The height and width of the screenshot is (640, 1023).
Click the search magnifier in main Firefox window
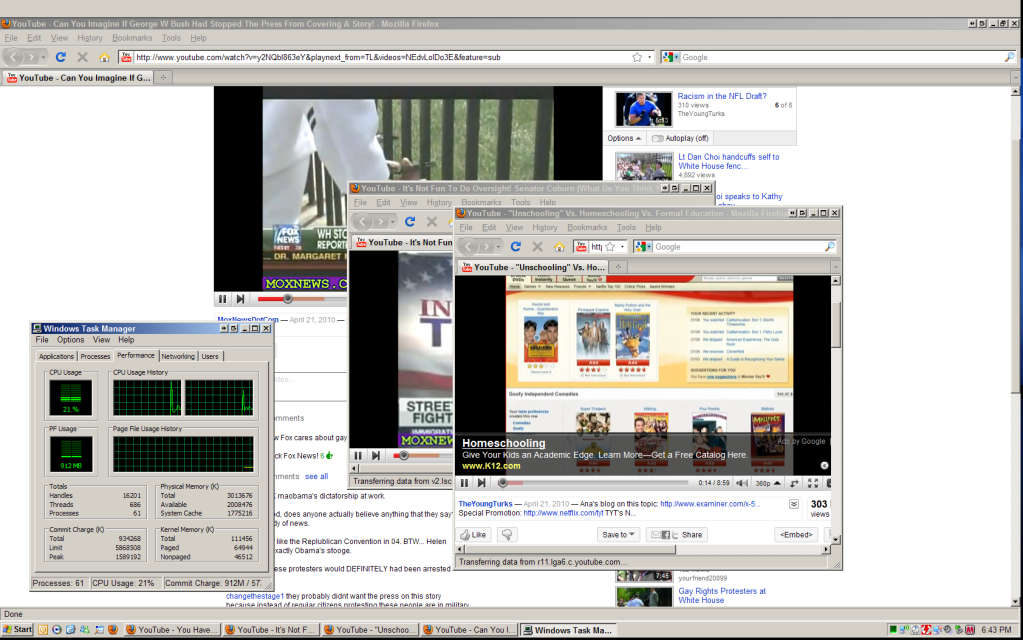[x=1009, y=57]
